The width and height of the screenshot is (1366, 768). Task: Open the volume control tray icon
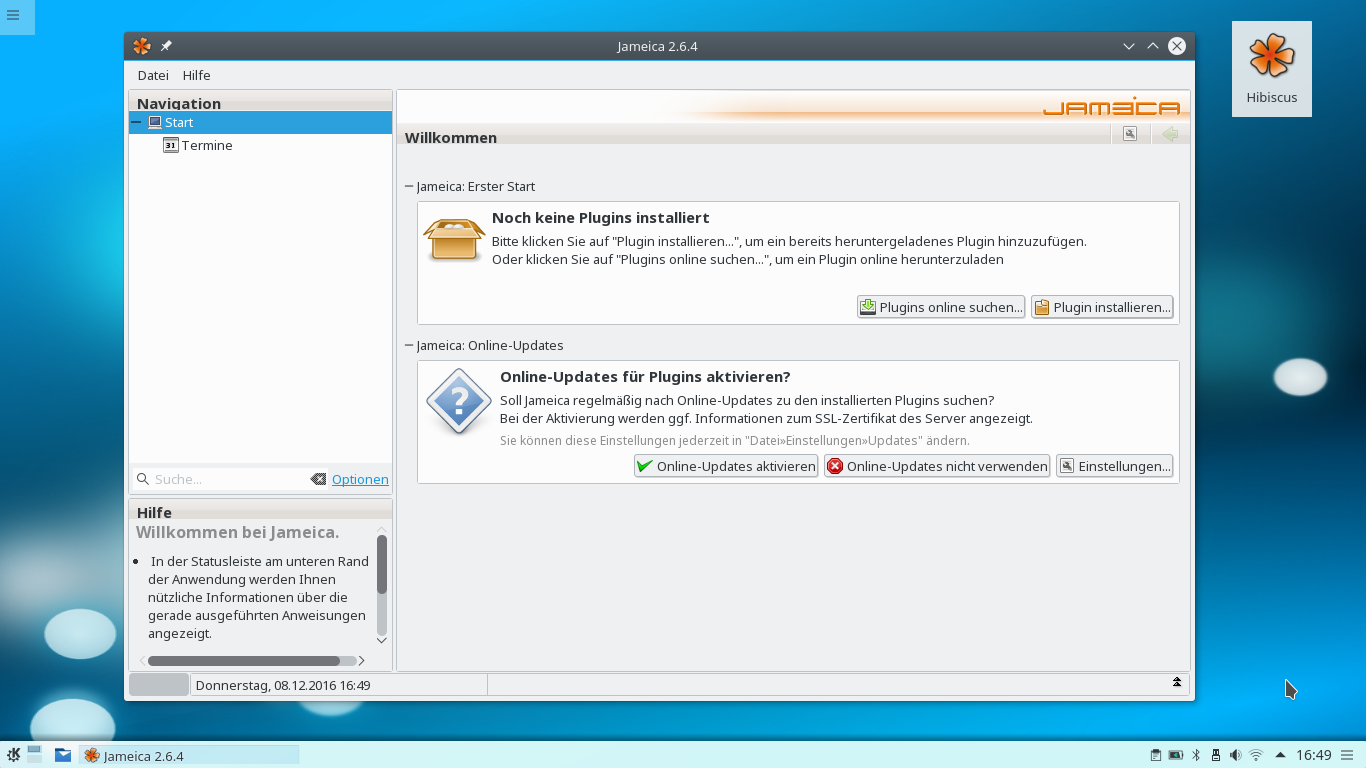point(1236,755)
